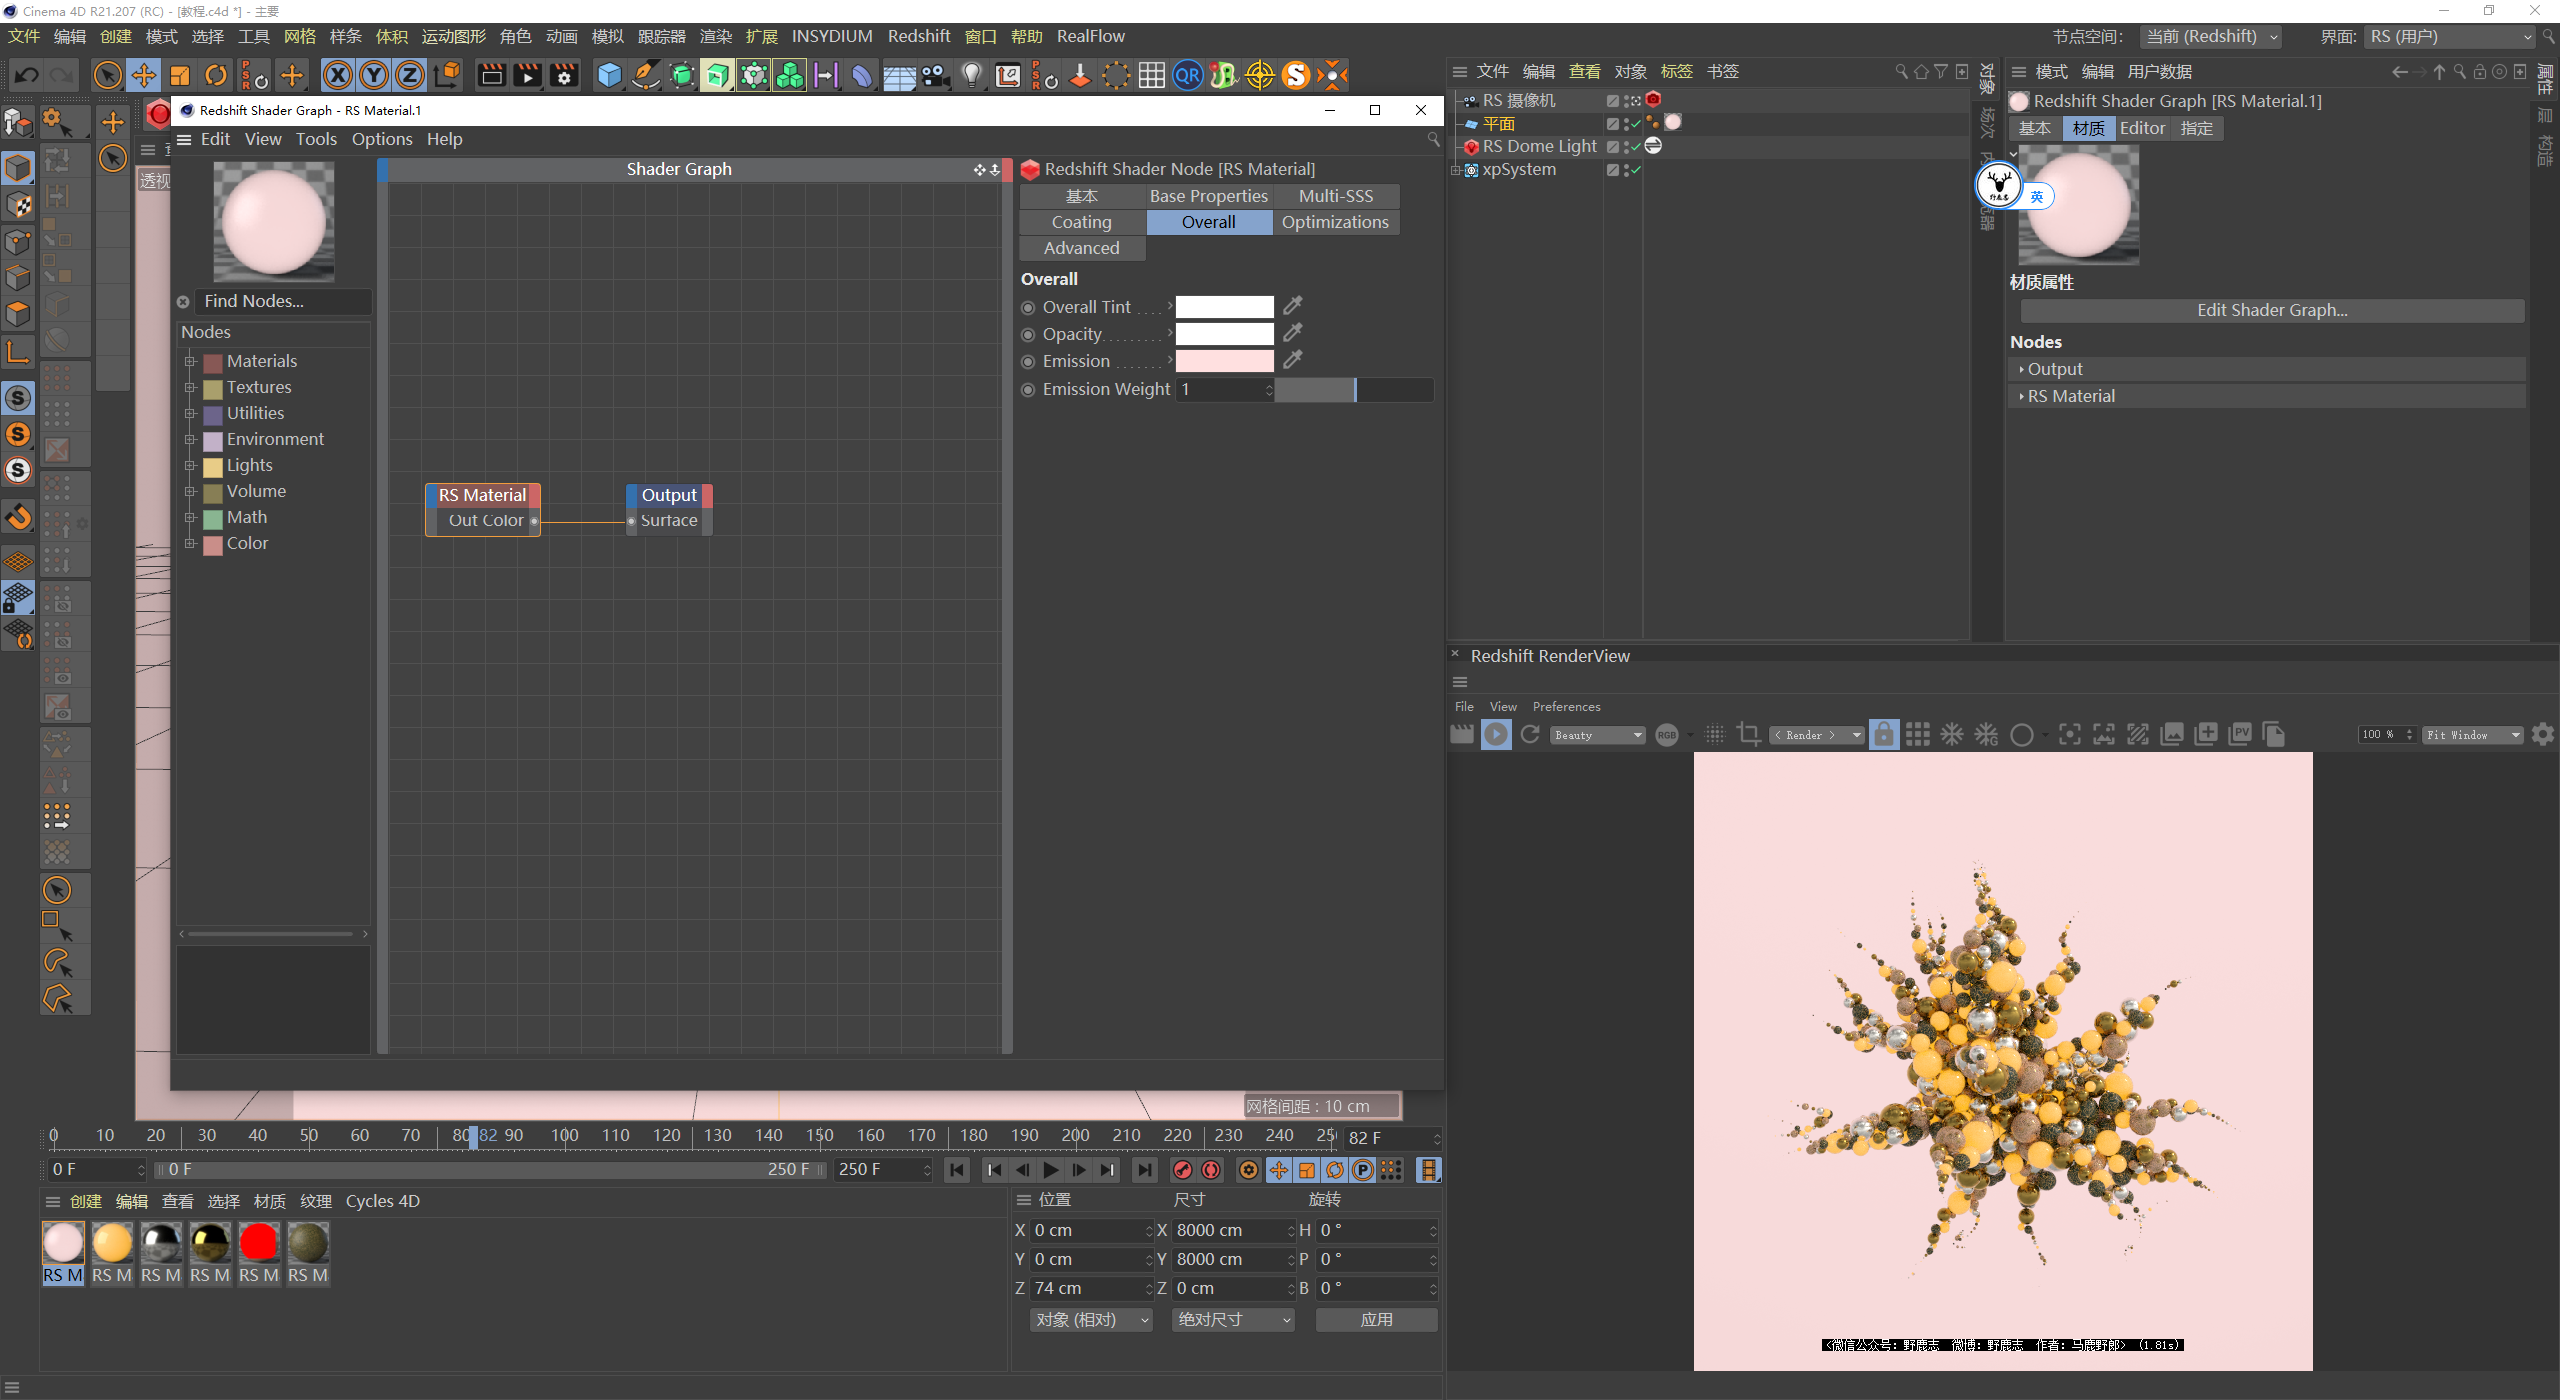Expand the Lights node category
The height and width of the screenshot is (1400, 2560).
tap(190, 465)
